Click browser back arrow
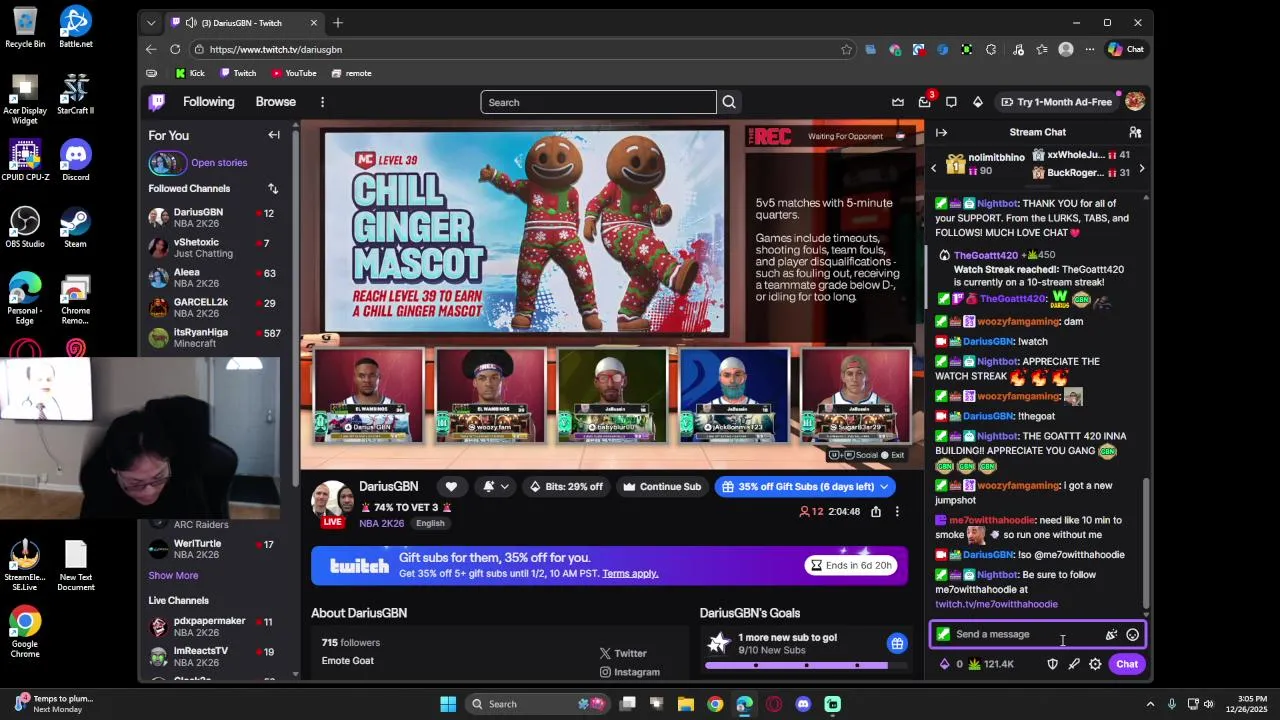The width and height of the screenshot is (1280, 720). point(151,49)
